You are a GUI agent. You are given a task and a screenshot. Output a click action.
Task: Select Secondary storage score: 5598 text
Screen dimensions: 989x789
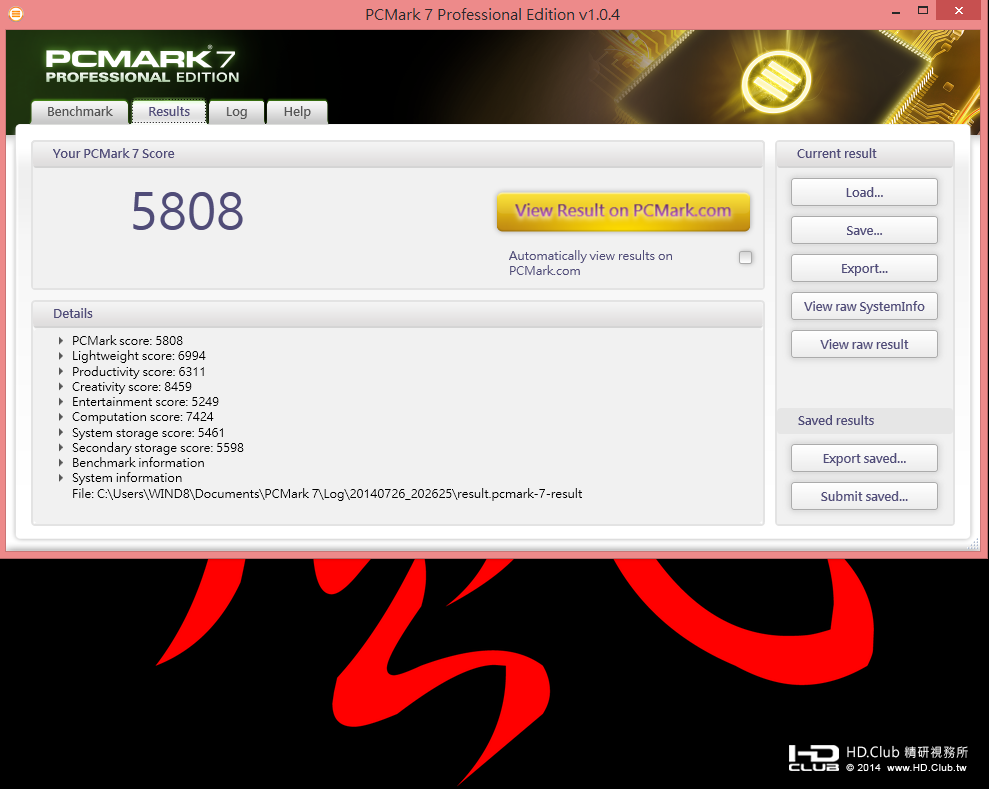pyautogui.click(x=158, y=448)
